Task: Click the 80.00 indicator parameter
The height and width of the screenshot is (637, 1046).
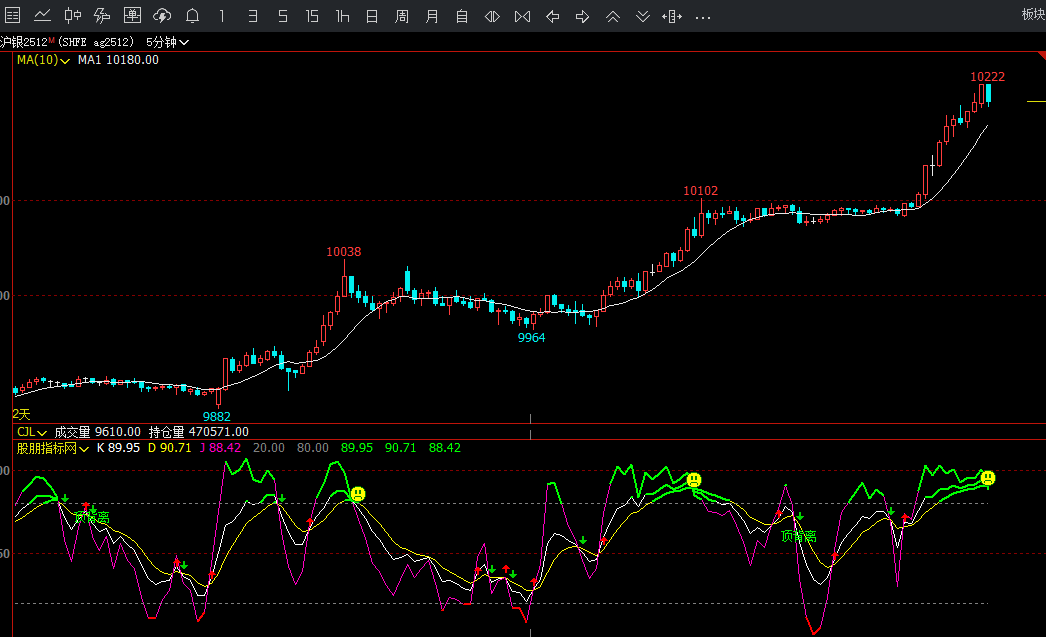Action: [x=313, y=448]
